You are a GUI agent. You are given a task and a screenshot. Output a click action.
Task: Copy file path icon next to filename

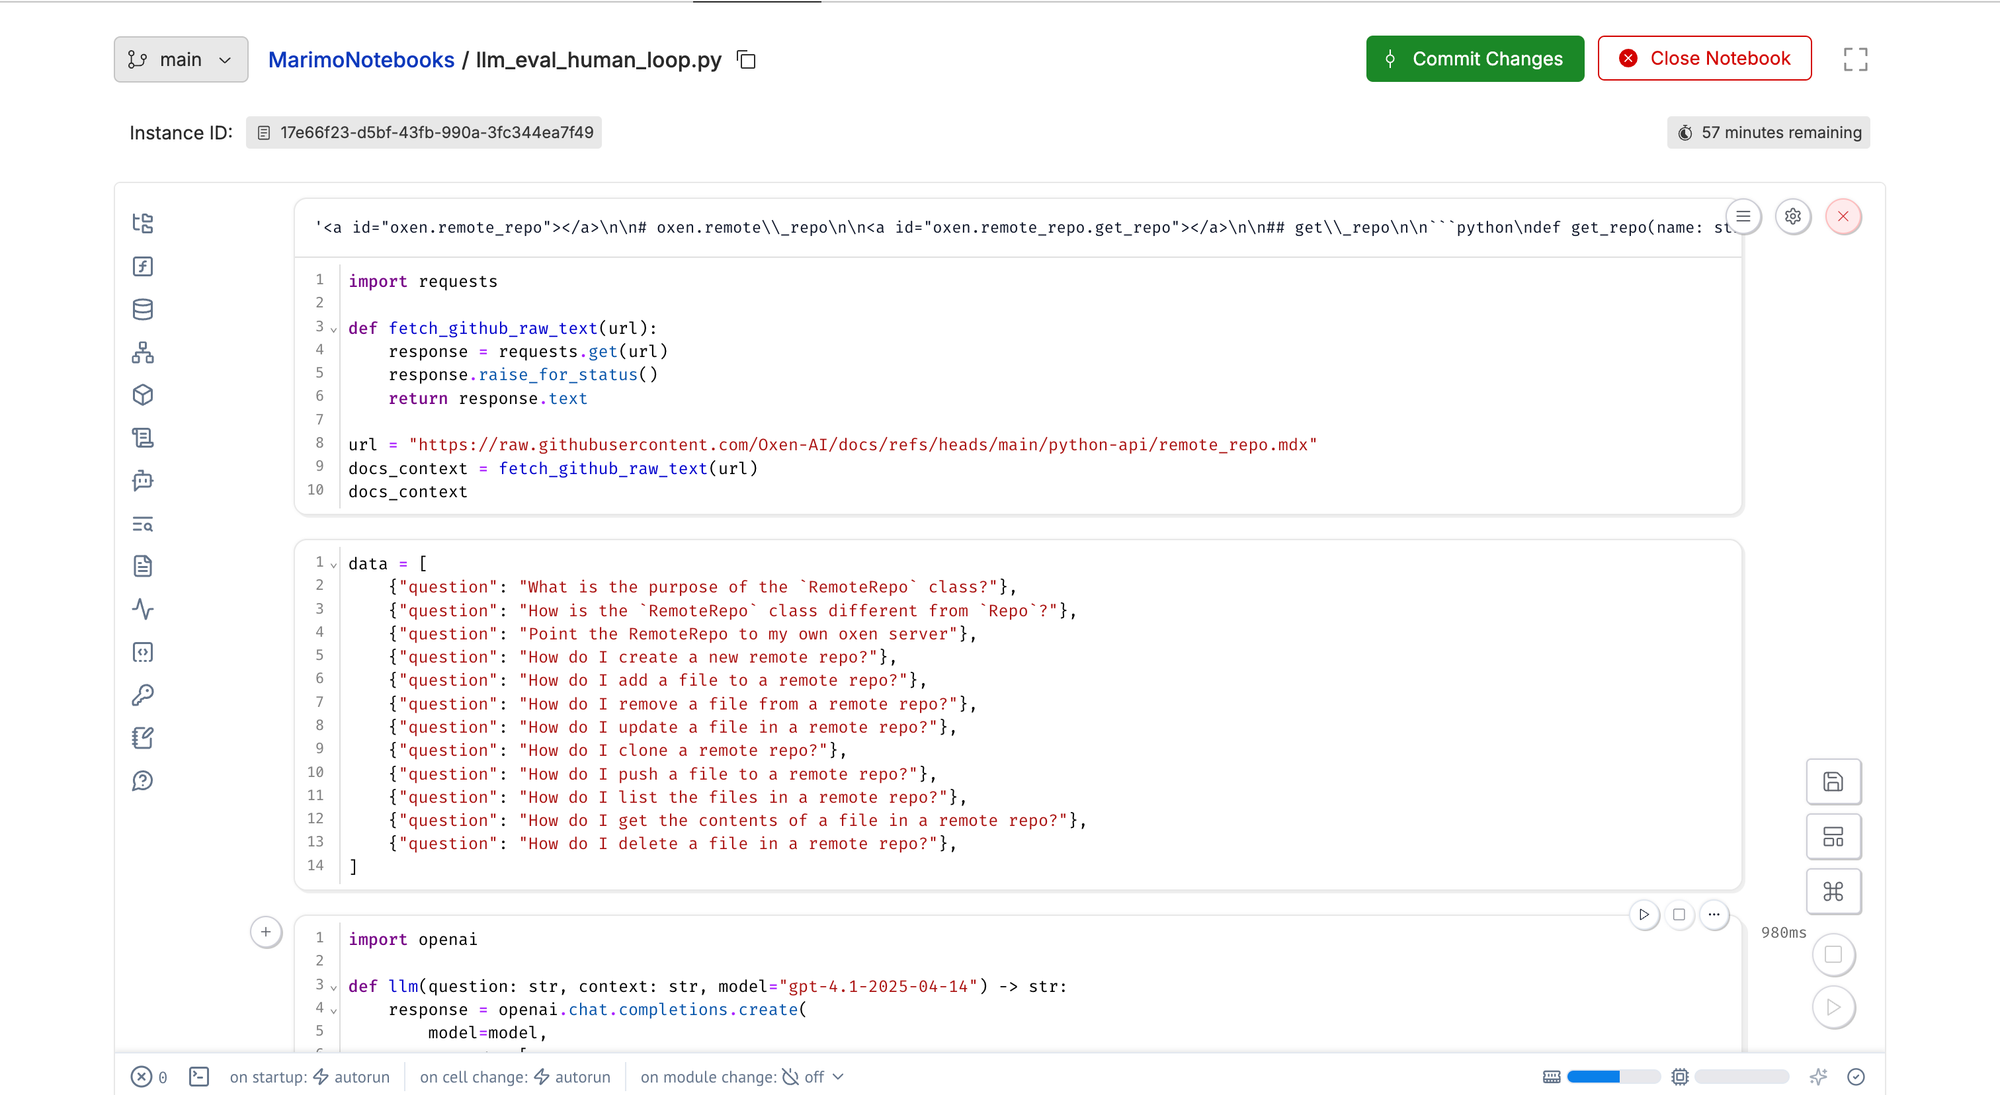pyautogui.click(x=746, y=60)
